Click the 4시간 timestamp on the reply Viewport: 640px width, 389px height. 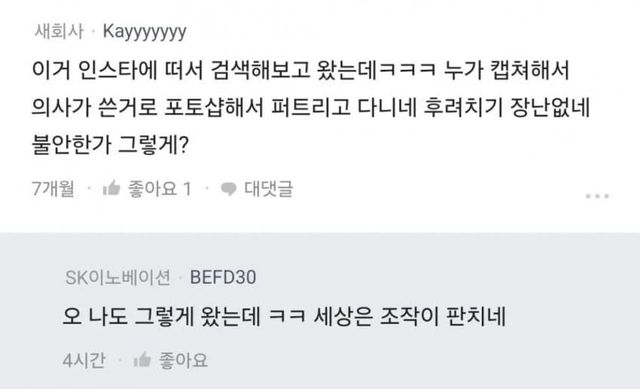(x=84, y=360)
